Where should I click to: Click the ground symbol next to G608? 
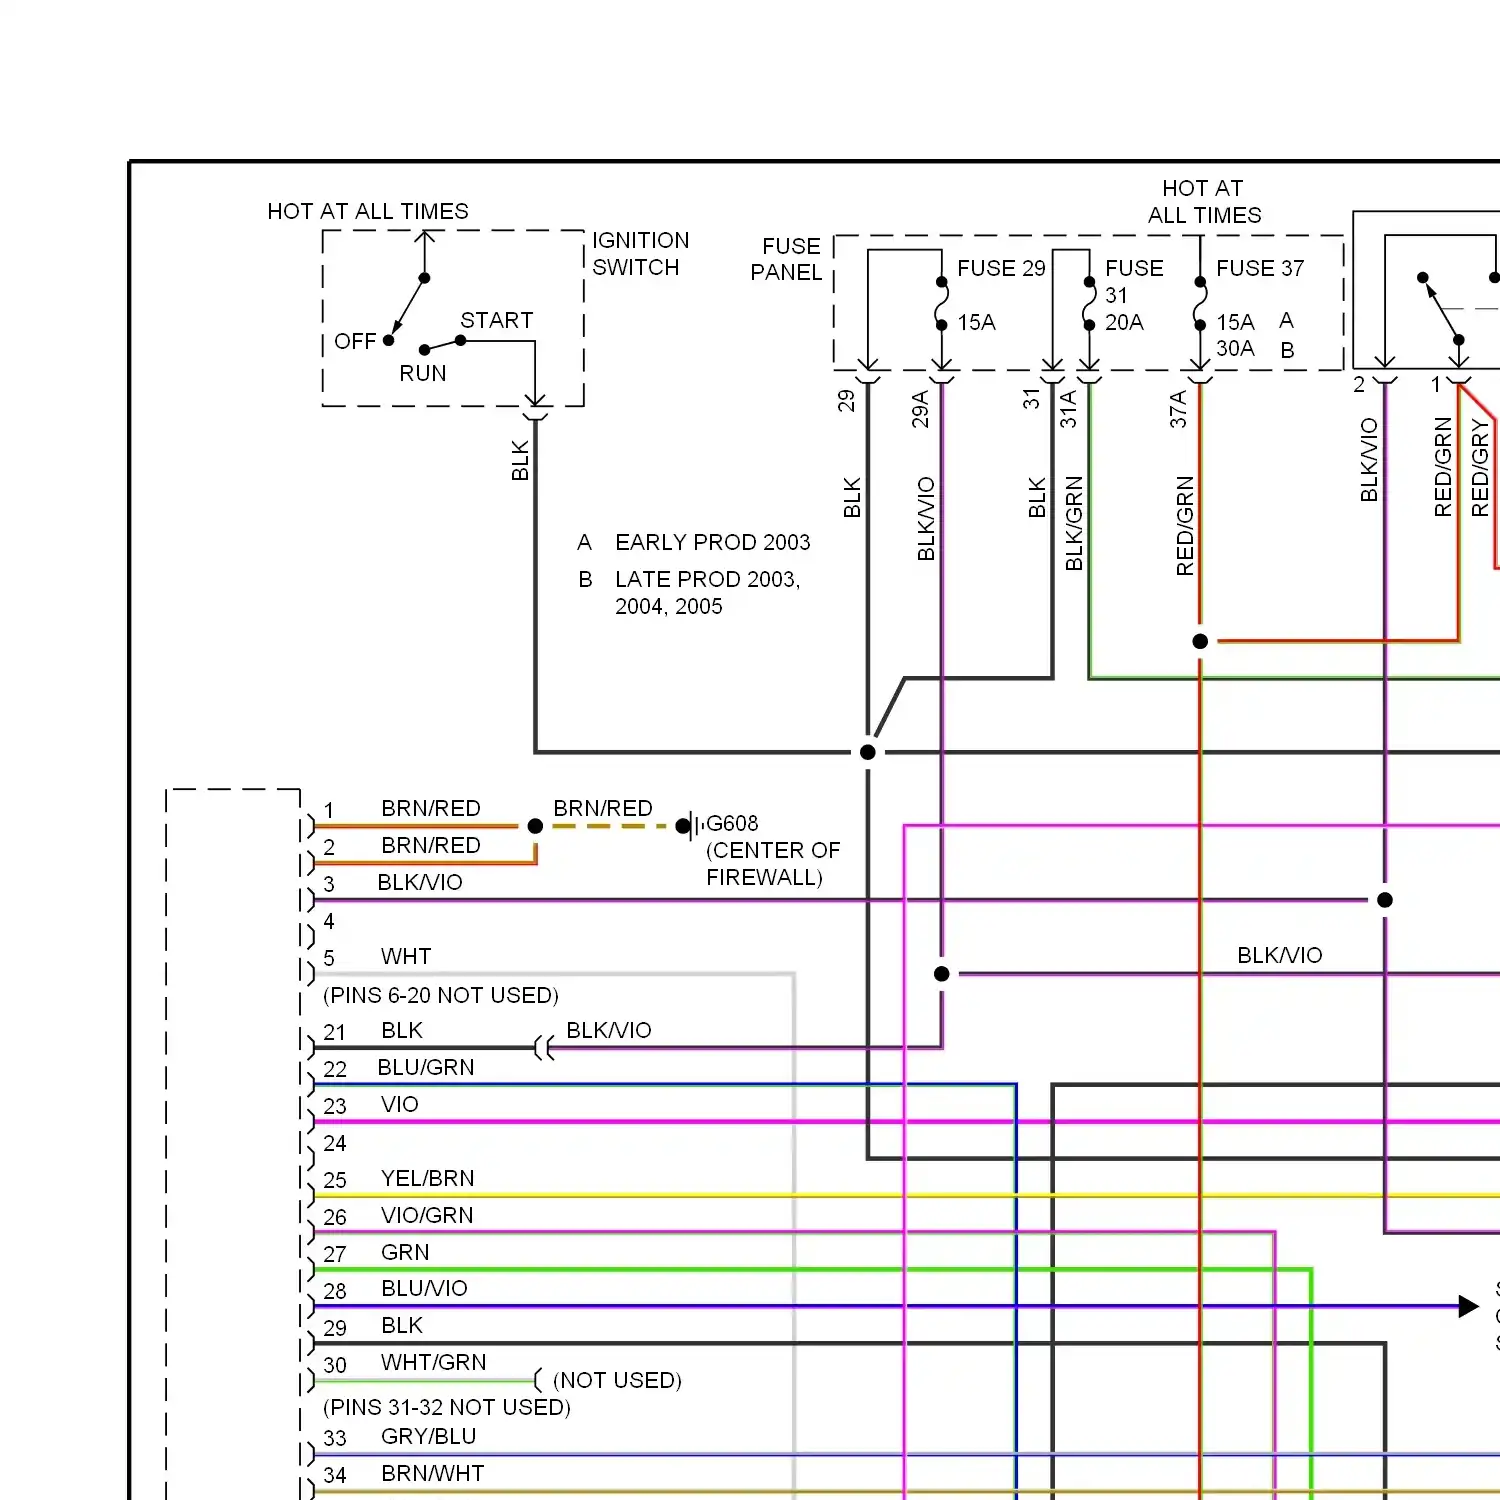[x=689, y=826]
